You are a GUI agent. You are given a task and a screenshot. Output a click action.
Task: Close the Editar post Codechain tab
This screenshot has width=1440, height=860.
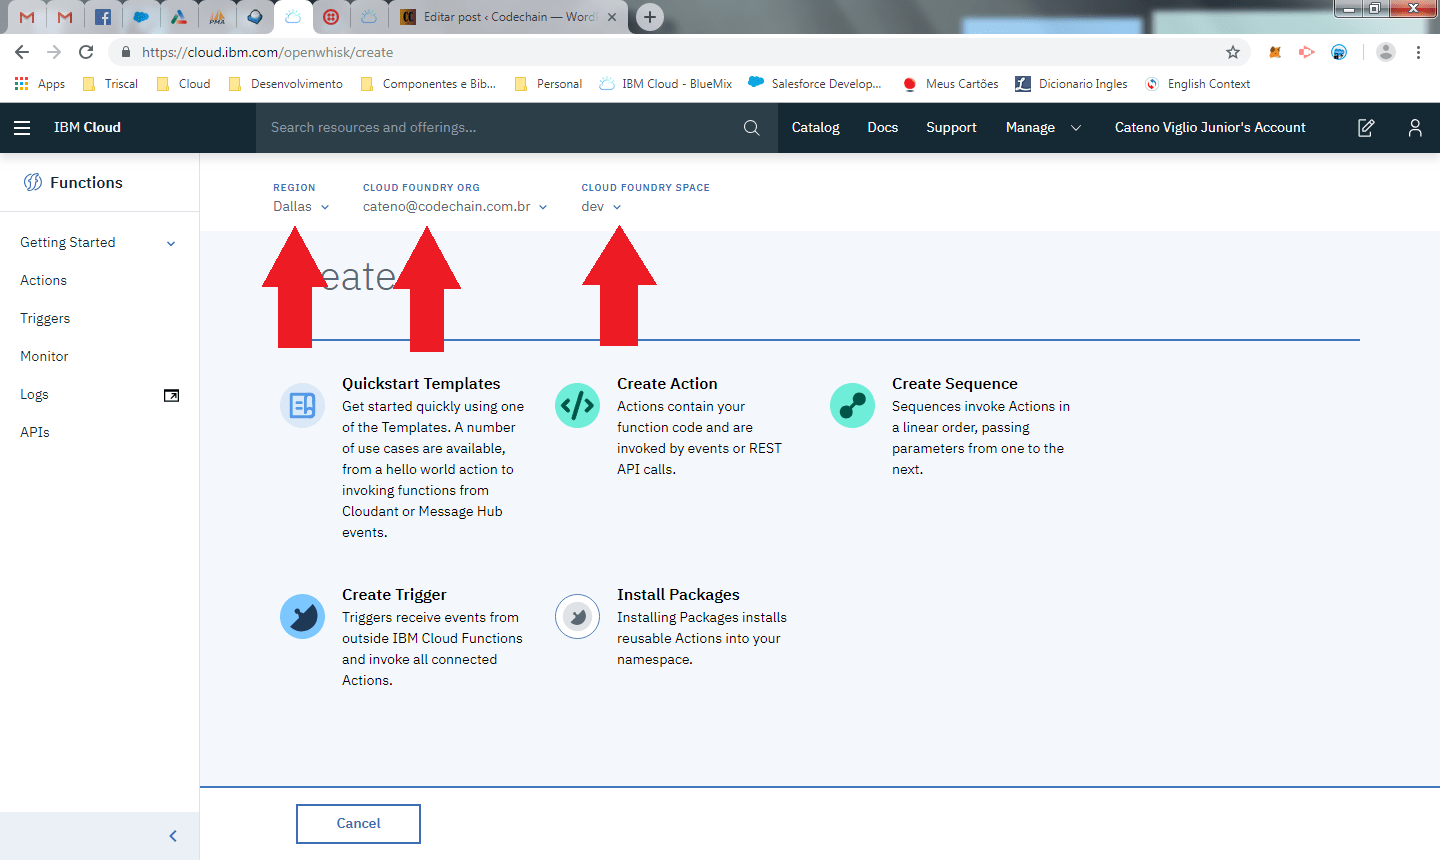pyautogui.click(x=612, y=17)
